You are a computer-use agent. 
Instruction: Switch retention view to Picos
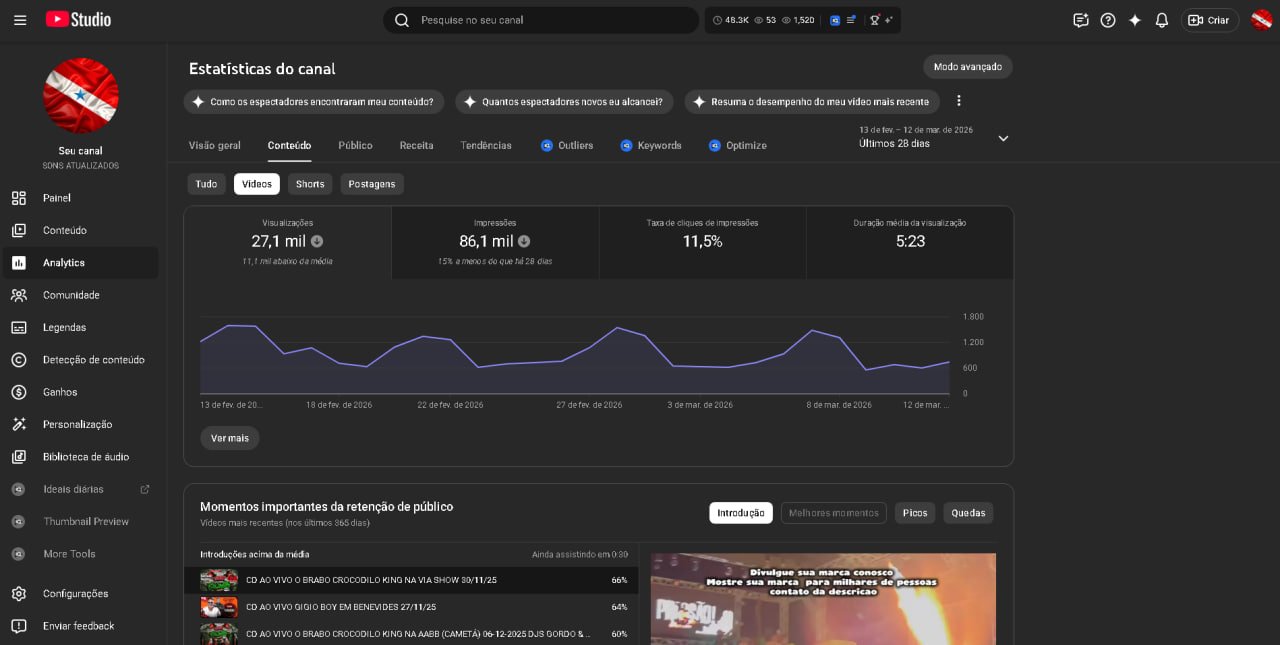click(x=914, y=513)
